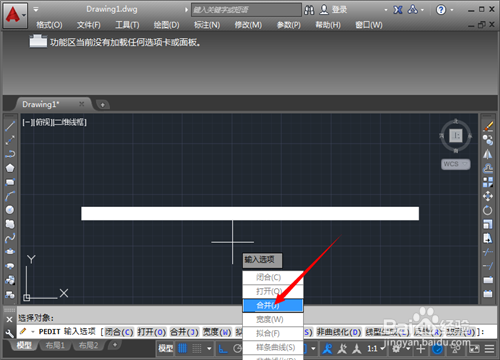The height and width of the screenshot is (360, 500).
Task: Toggle the Model space status bar button
Action: pos(166,349)
